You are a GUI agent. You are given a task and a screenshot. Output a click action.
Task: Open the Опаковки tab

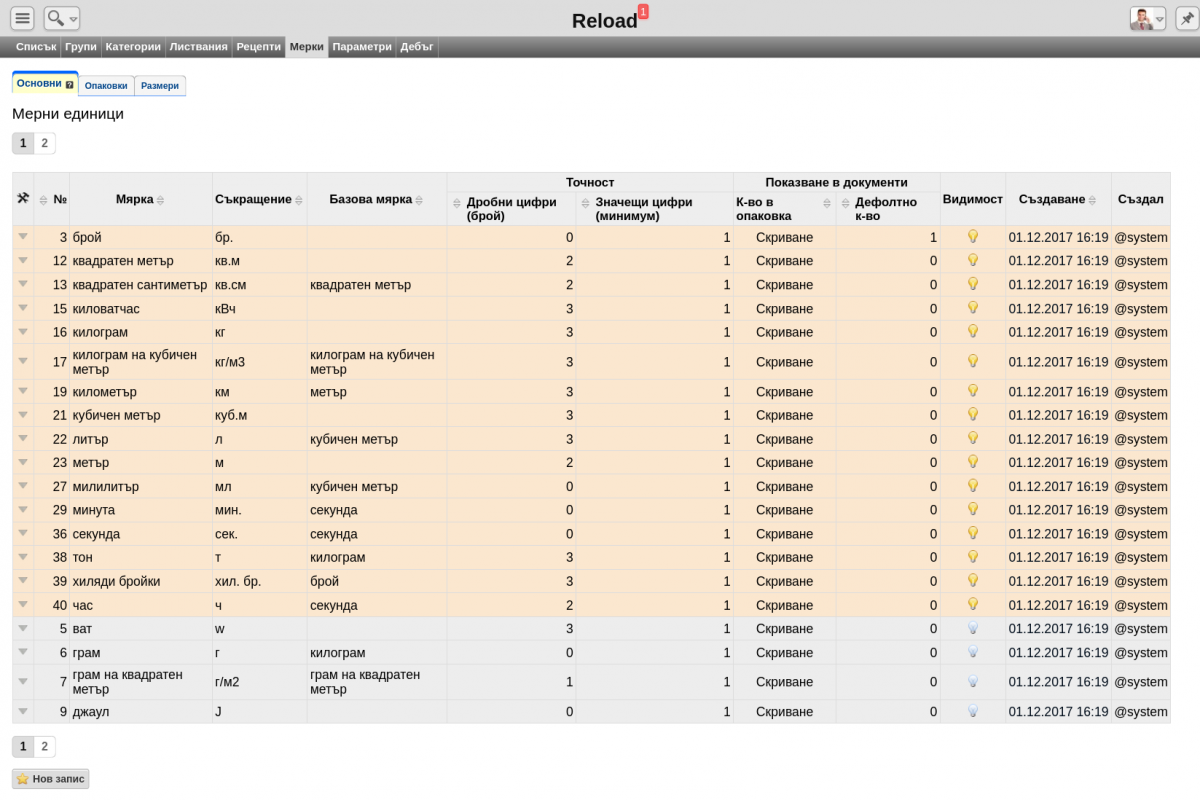(106, 86)
